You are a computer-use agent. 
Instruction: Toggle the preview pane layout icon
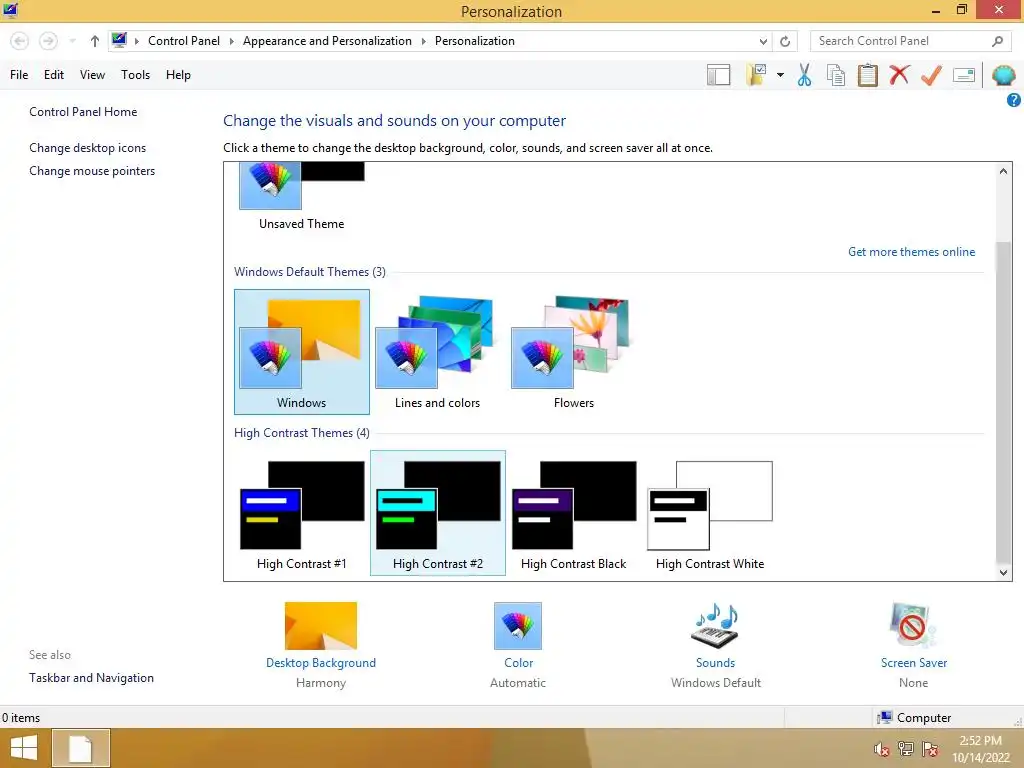tap(718, 75)
